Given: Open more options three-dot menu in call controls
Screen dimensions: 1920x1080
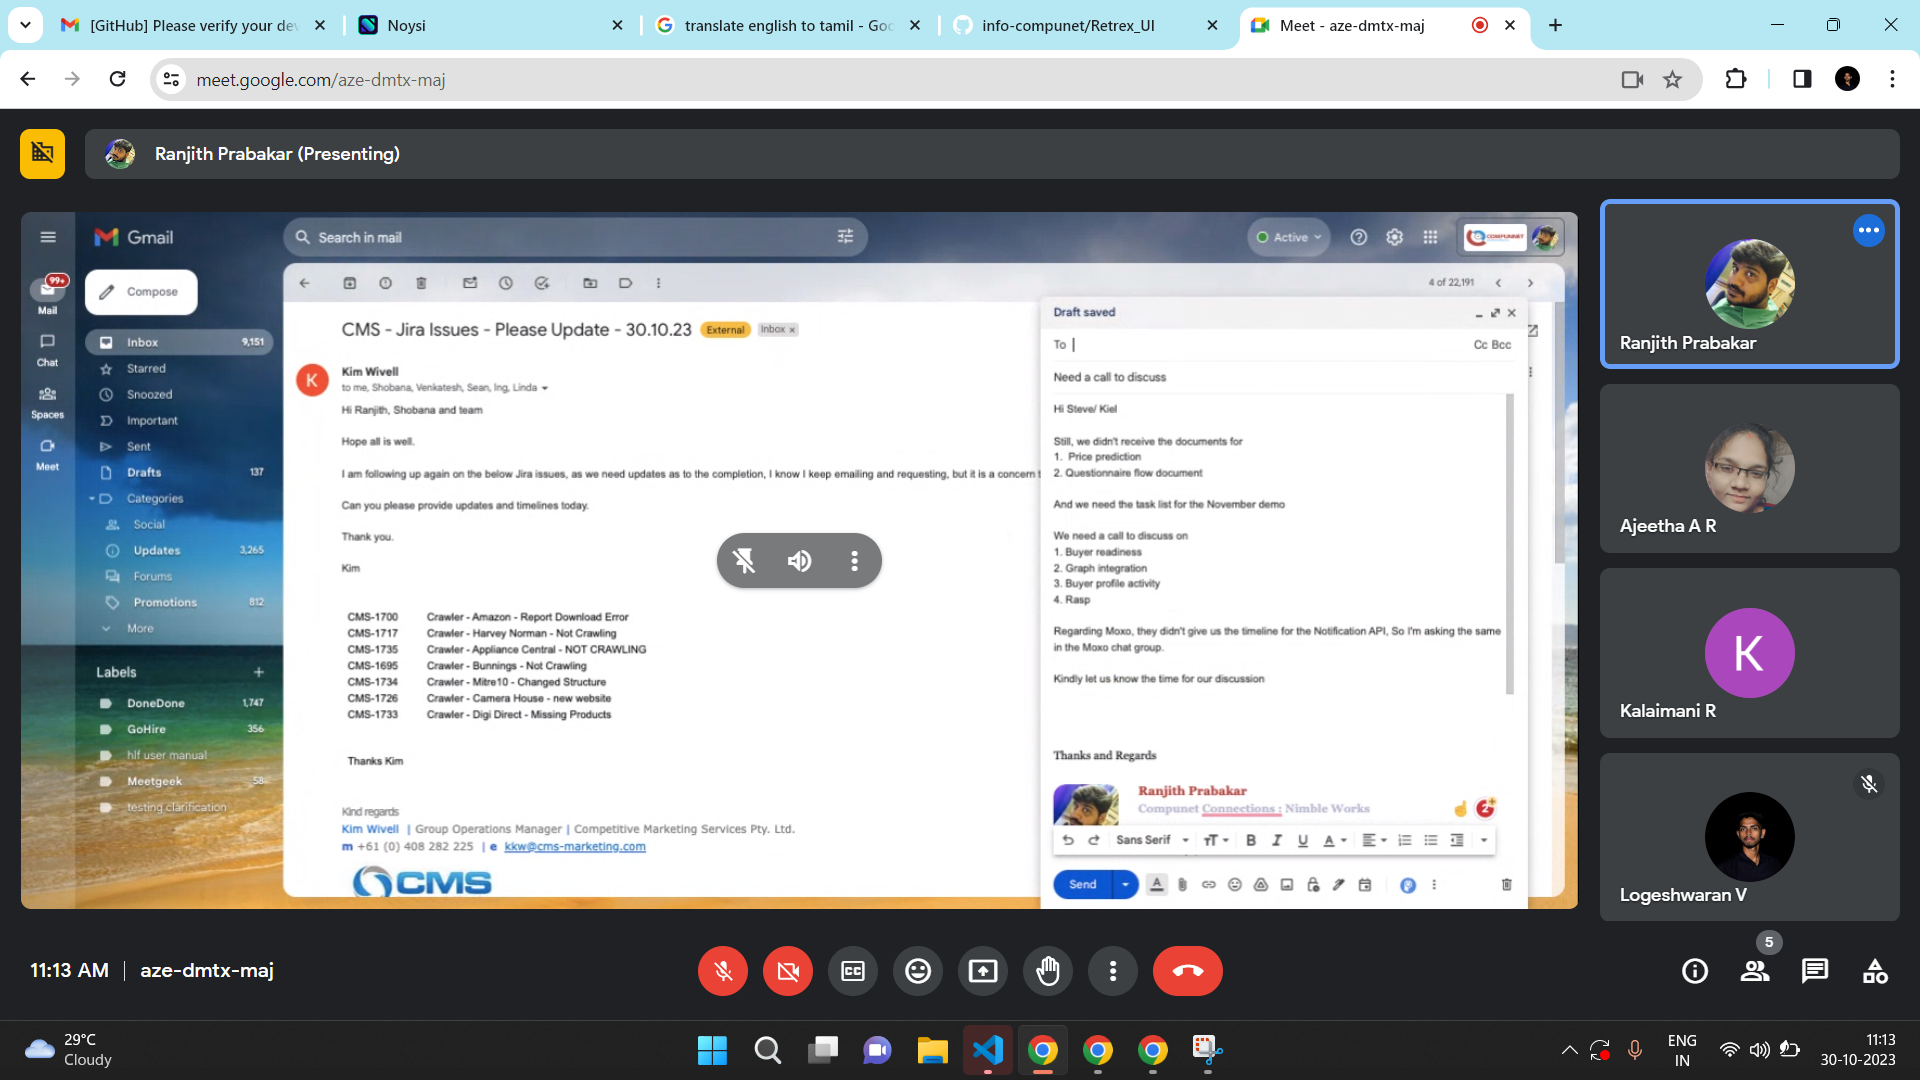Looking at the screenshot, I should click(1112, 971).
